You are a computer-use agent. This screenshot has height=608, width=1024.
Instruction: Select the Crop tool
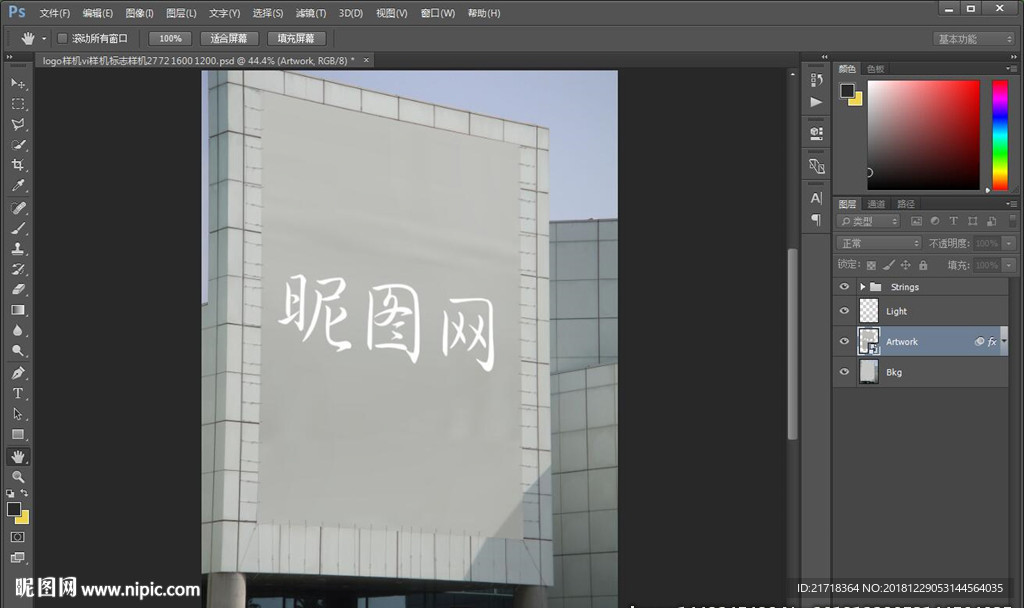(x=18, y=165)
